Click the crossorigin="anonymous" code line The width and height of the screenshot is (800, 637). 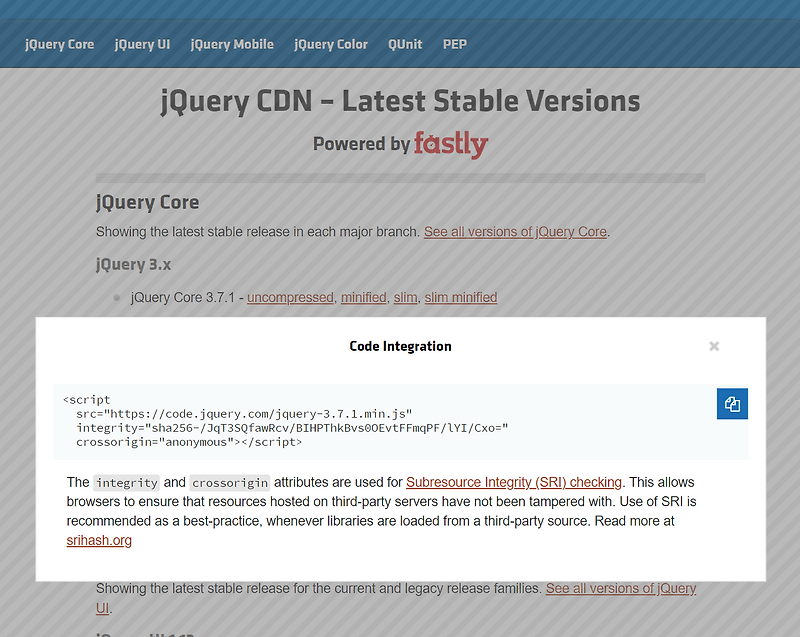click(189, 442)
